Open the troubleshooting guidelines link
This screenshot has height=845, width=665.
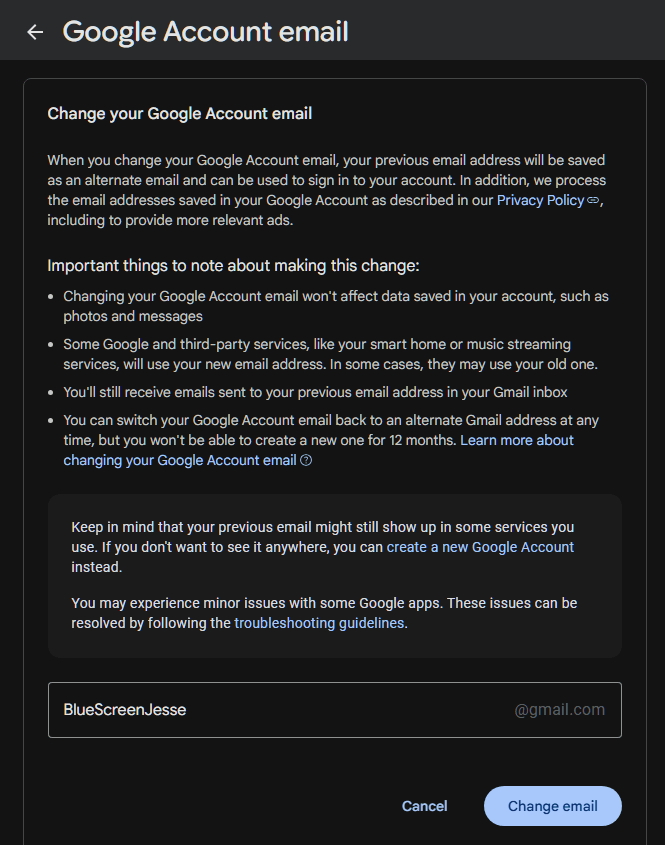click(318, 622)
